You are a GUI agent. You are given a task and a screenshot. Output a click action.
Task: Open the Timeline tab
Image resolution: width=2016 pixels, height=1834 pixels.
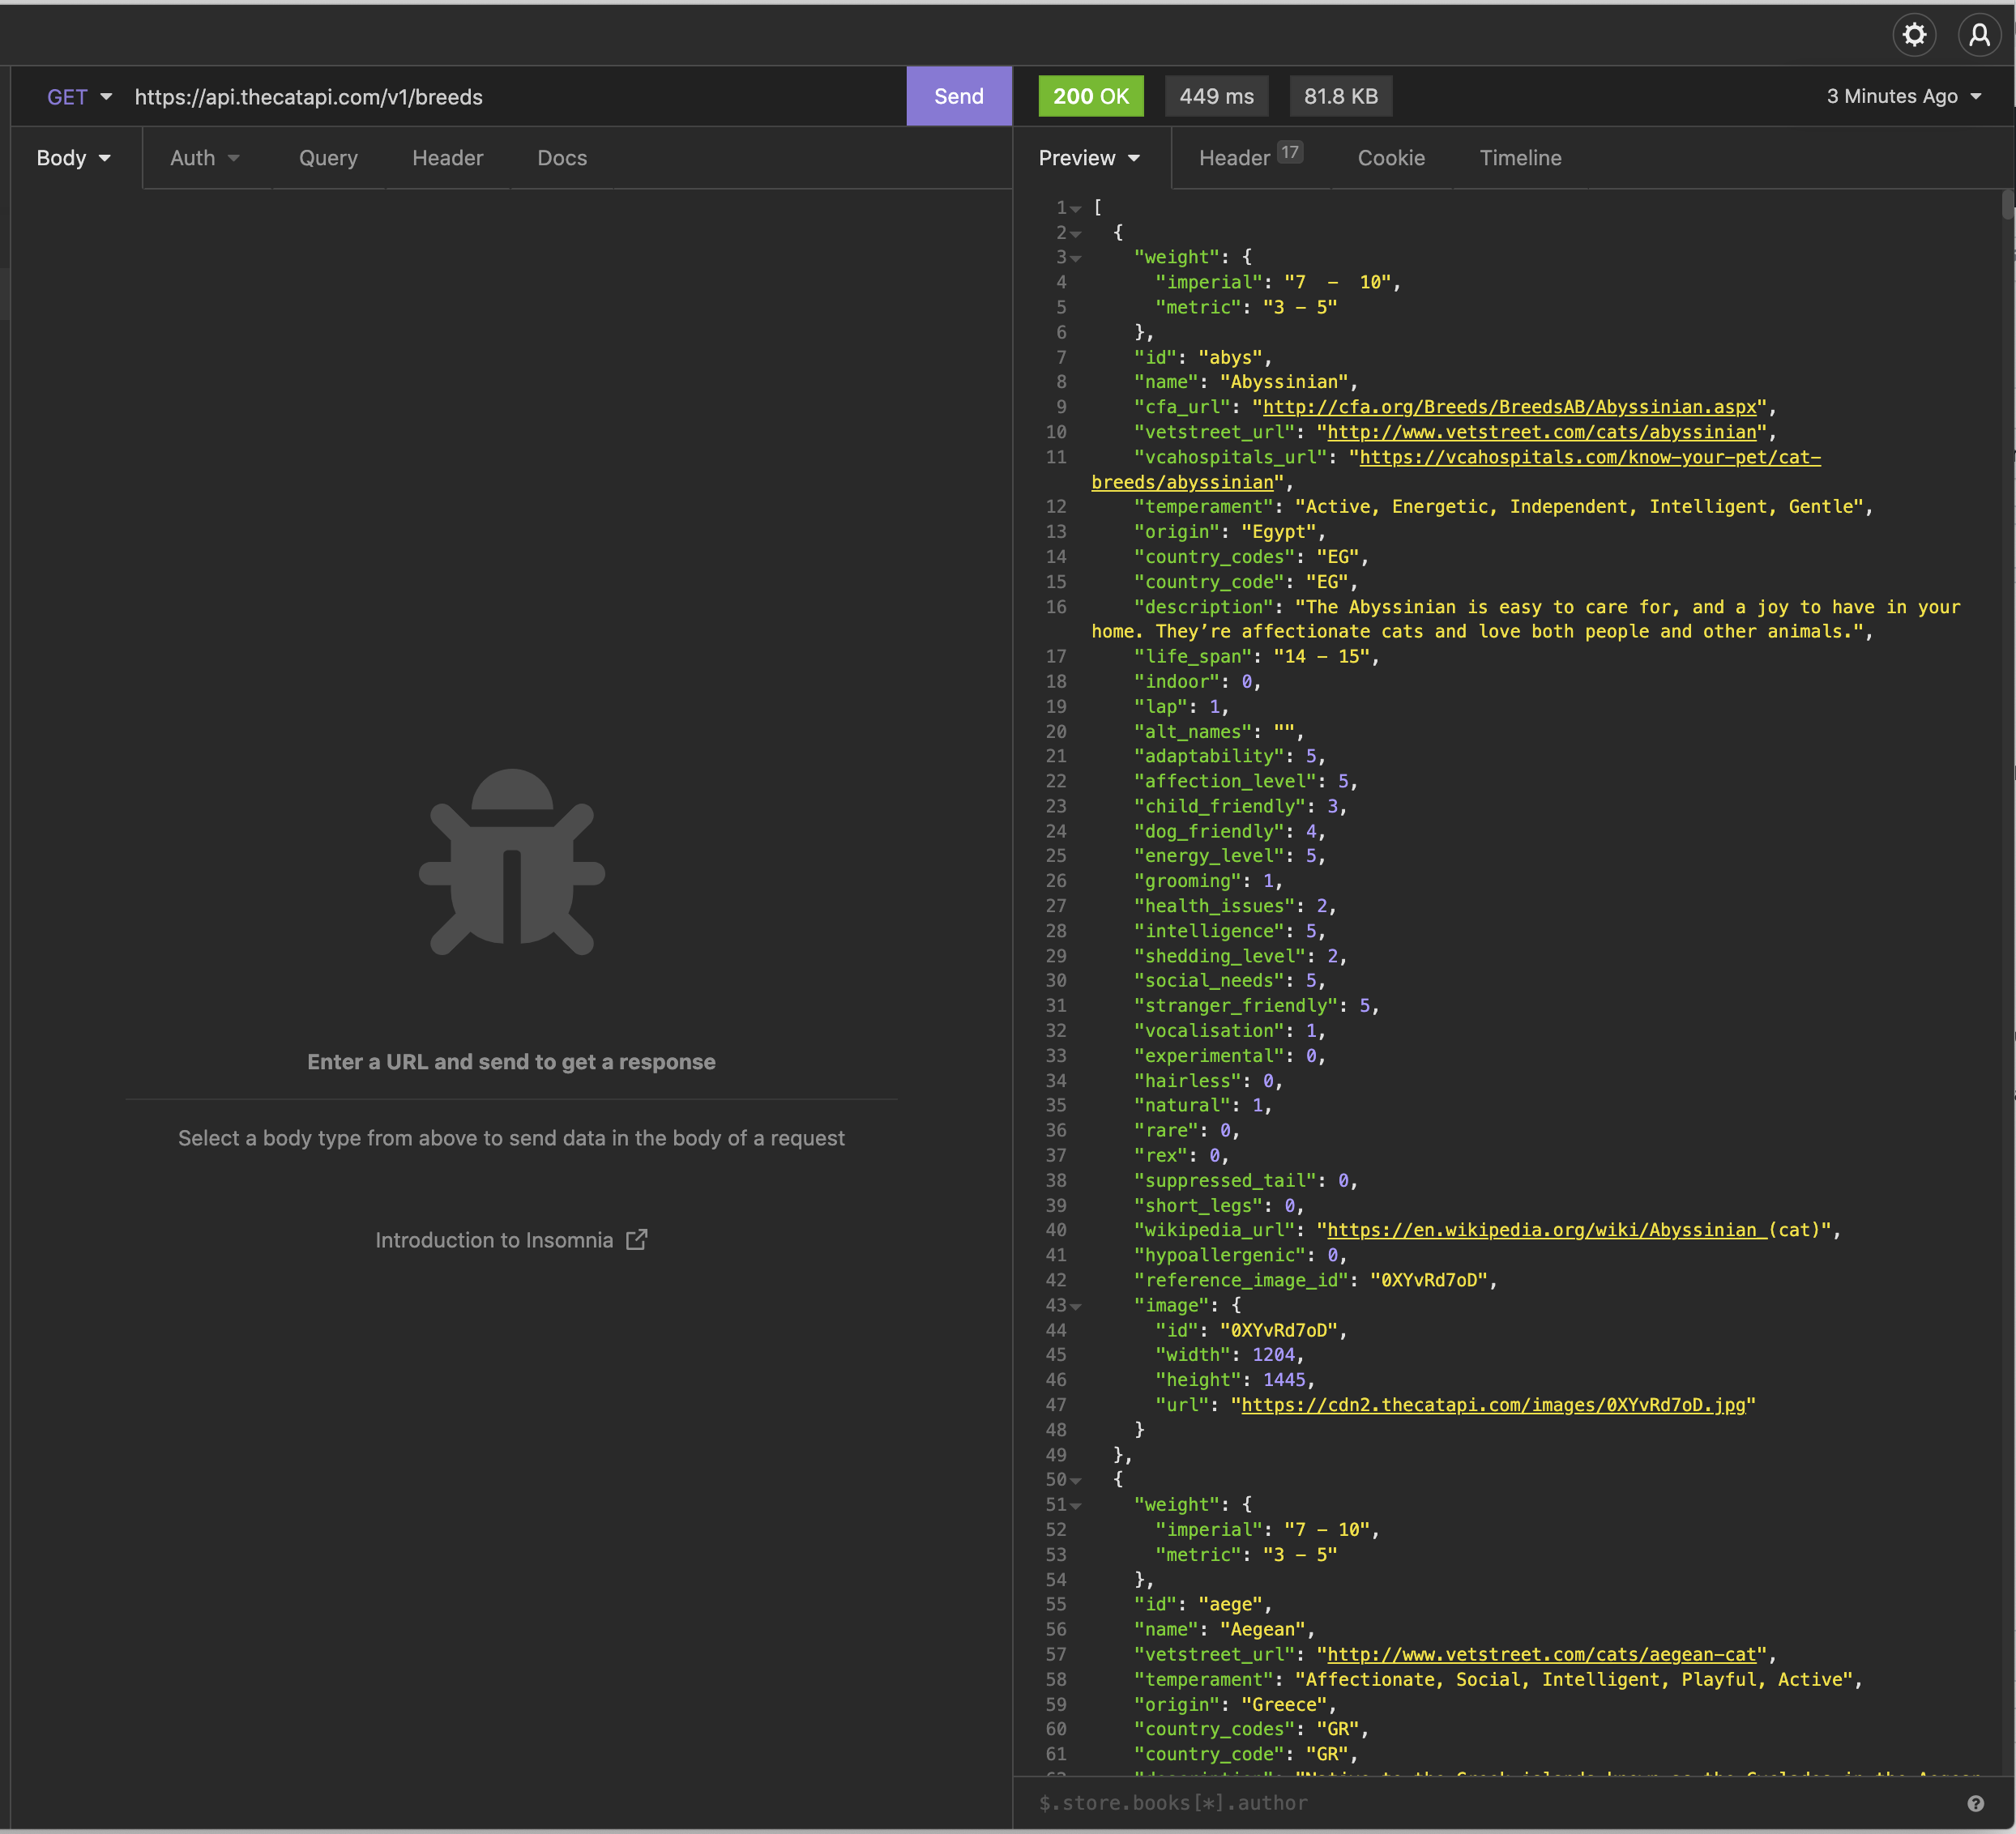click(x=1520, y=158)
